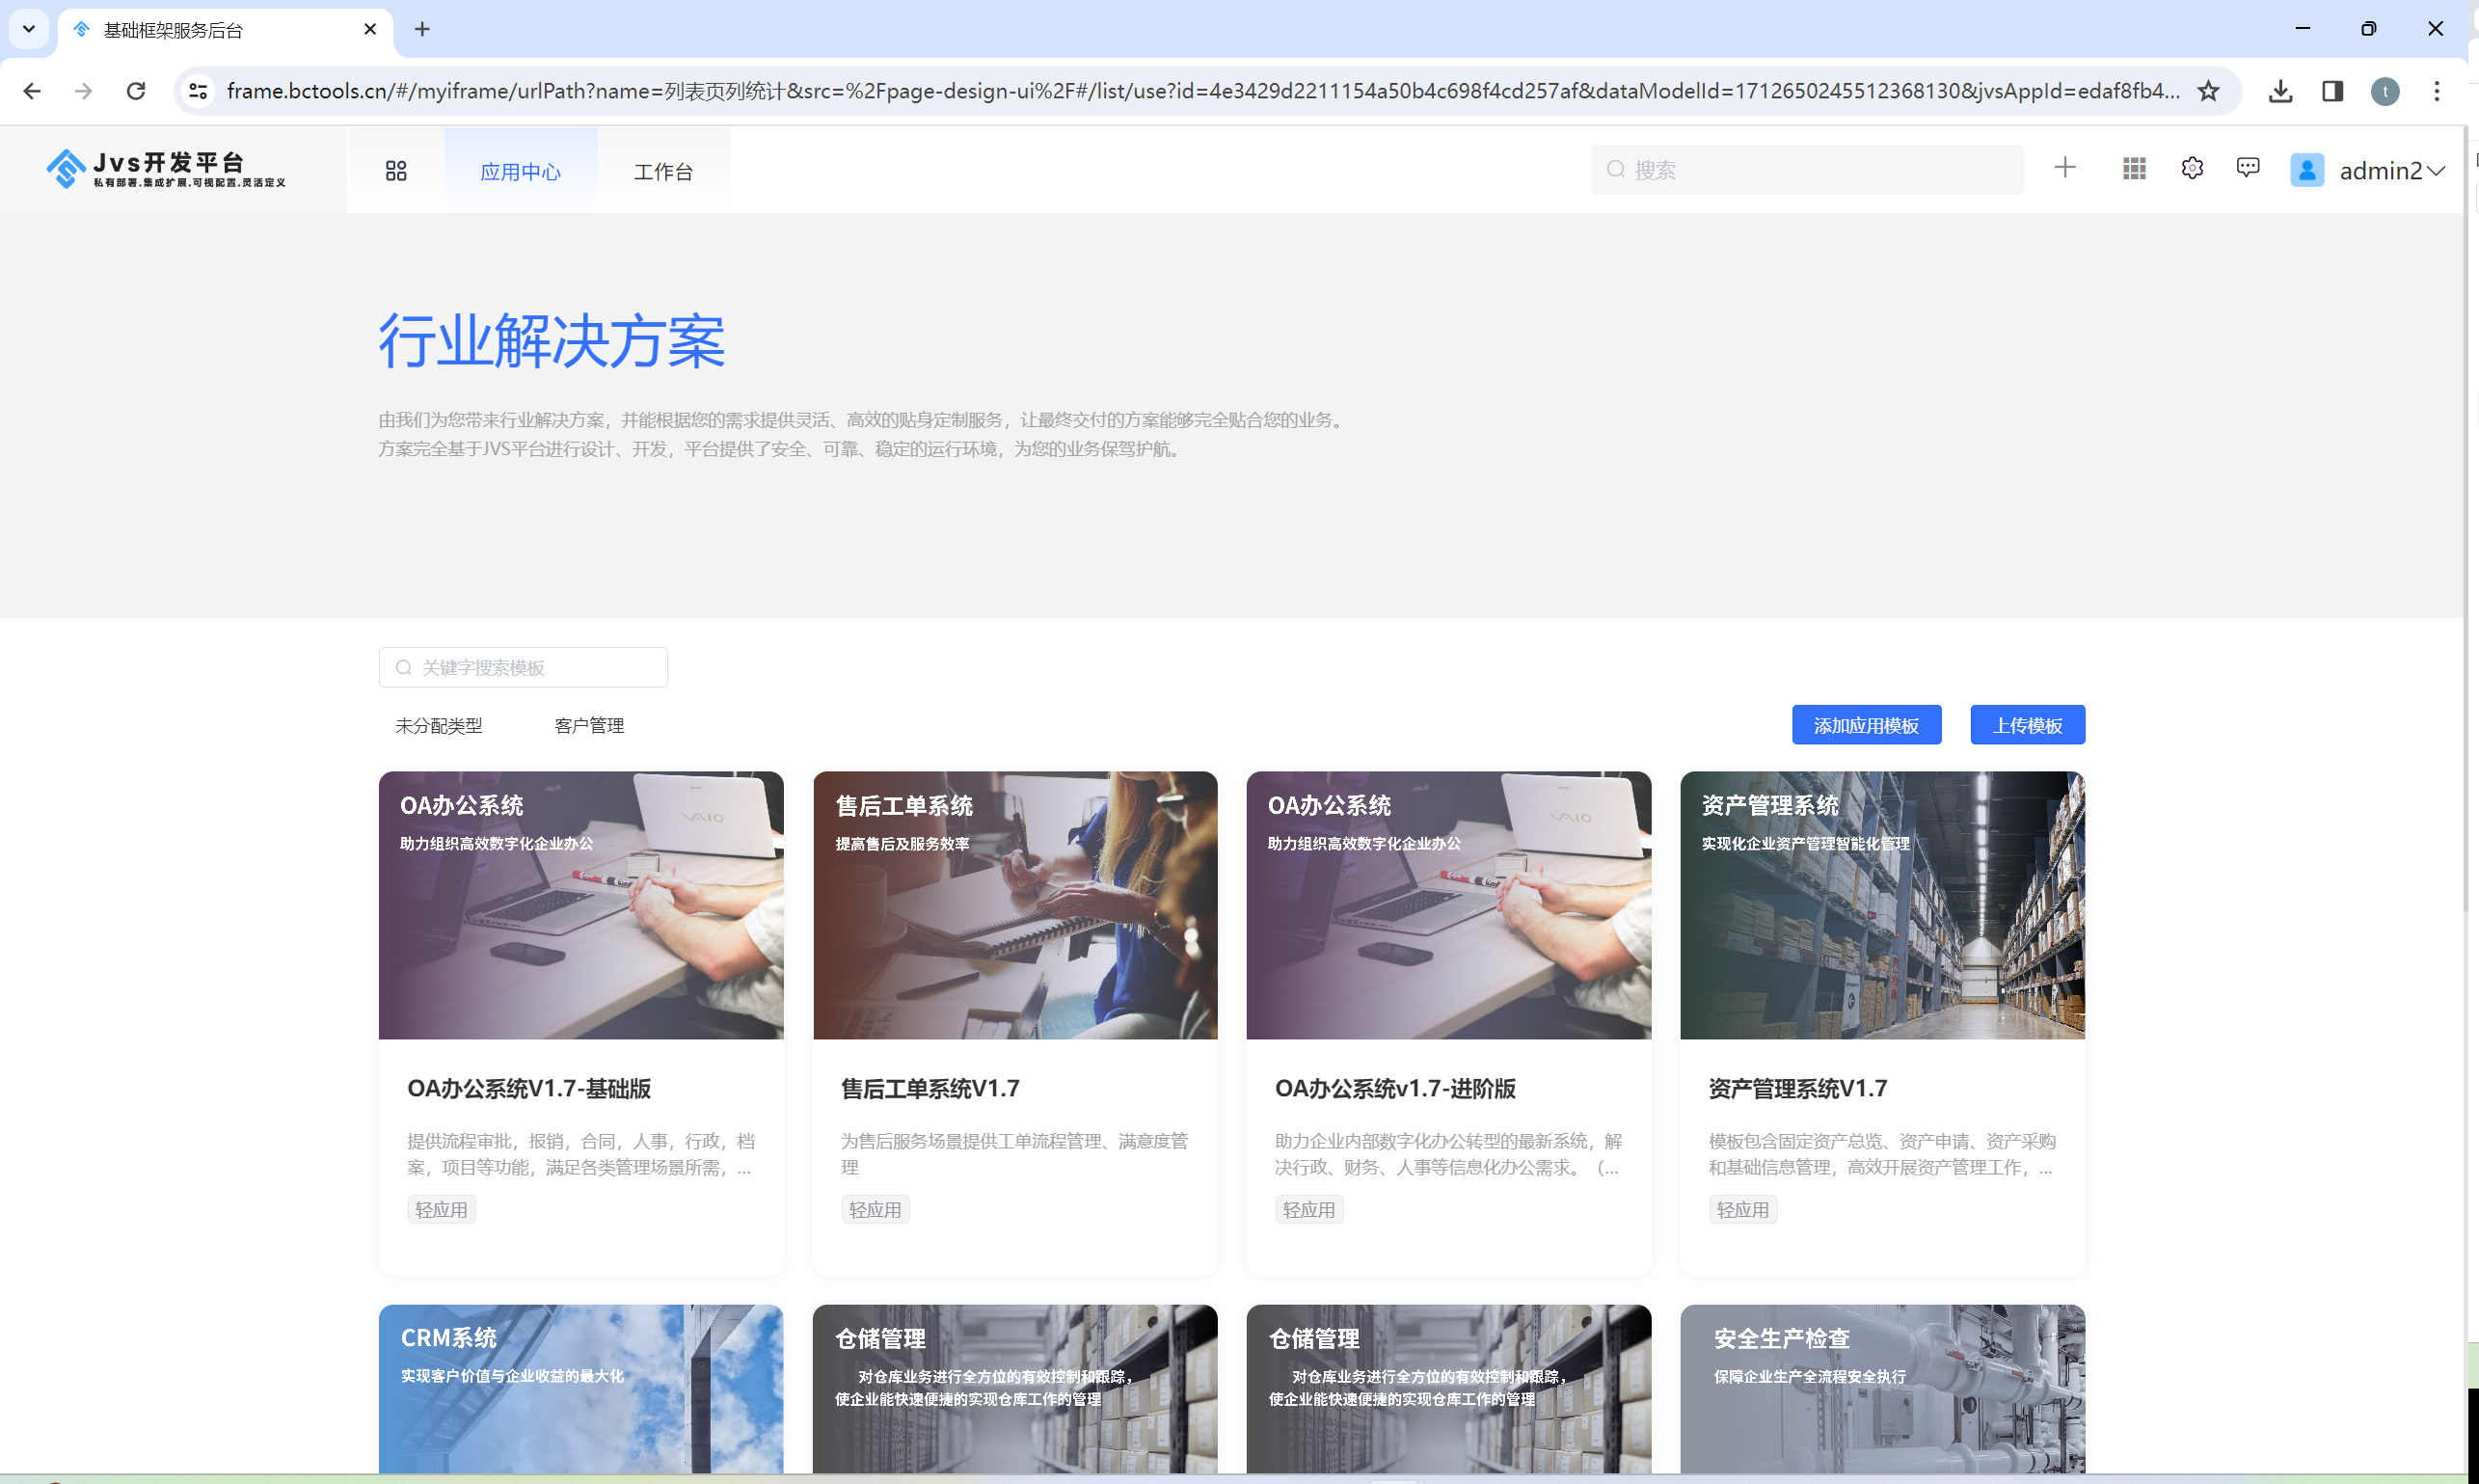The width and height of the screenshot is (2479, 1484).
Task: Click the browser back arrow
Action: click(32, 91)
